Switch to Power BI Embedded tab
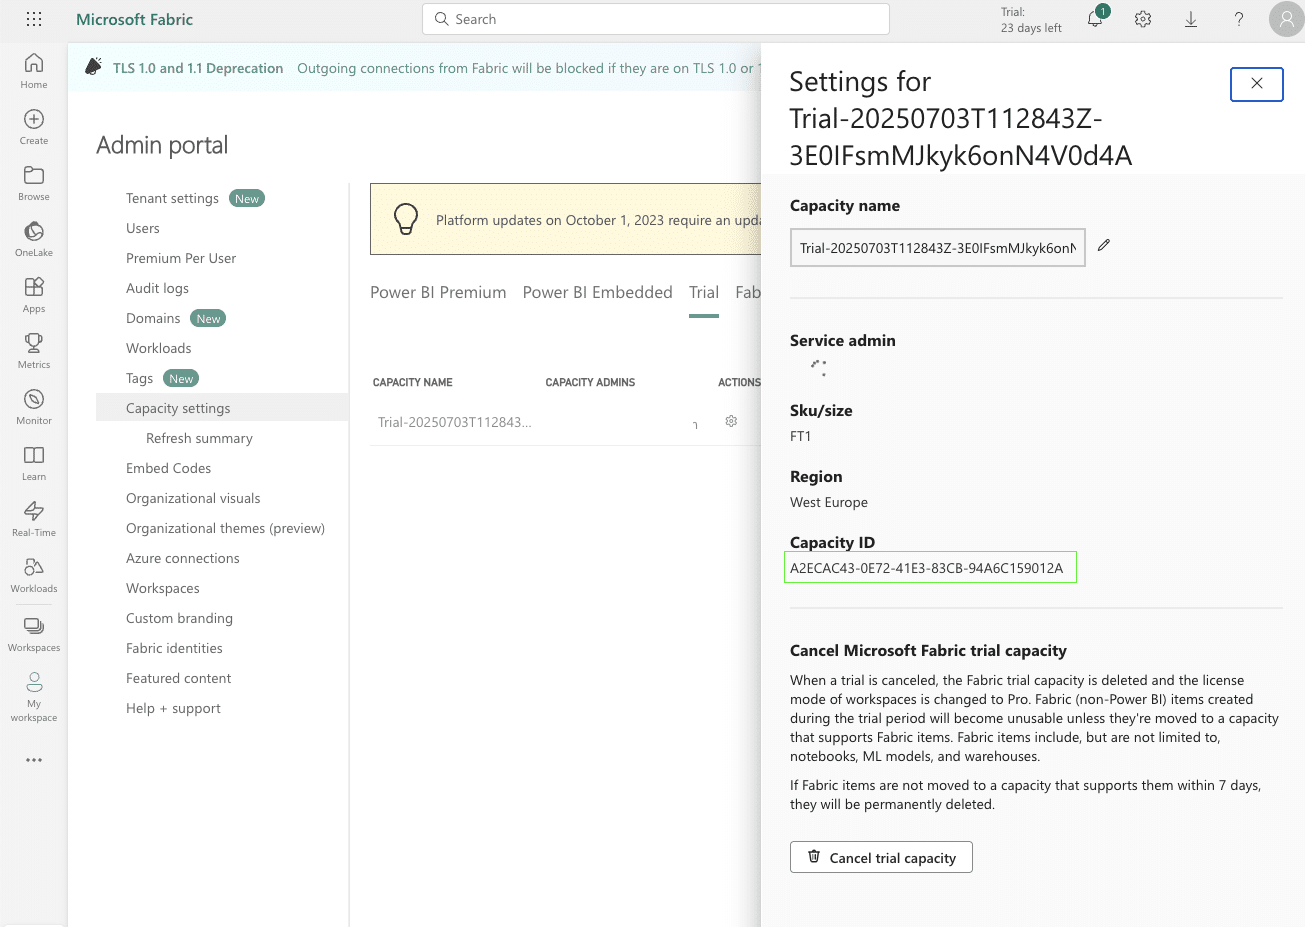The width and height of the screenshot is (1305, 927). (597, 292)
